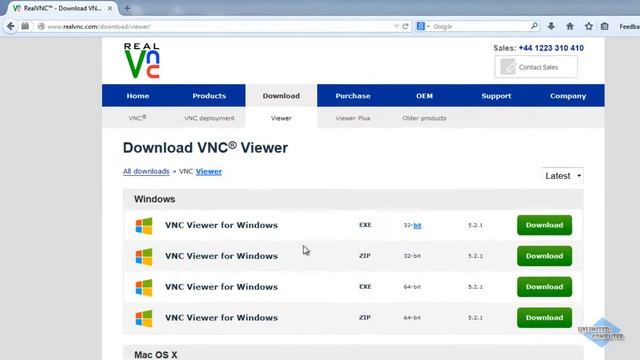640x360 pixels.
Task: Follow the Viewer breadcrumb link
Action: pyautogui.click(x=209, y=171)
